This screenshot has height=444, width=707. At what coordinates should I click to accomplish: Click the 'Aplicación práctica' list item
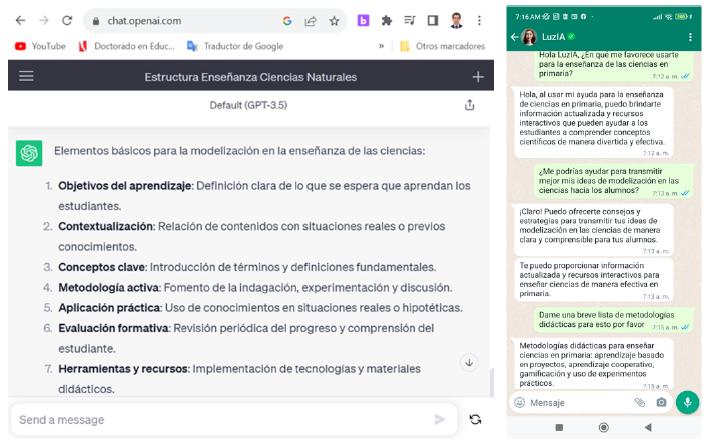coord(253,308)
